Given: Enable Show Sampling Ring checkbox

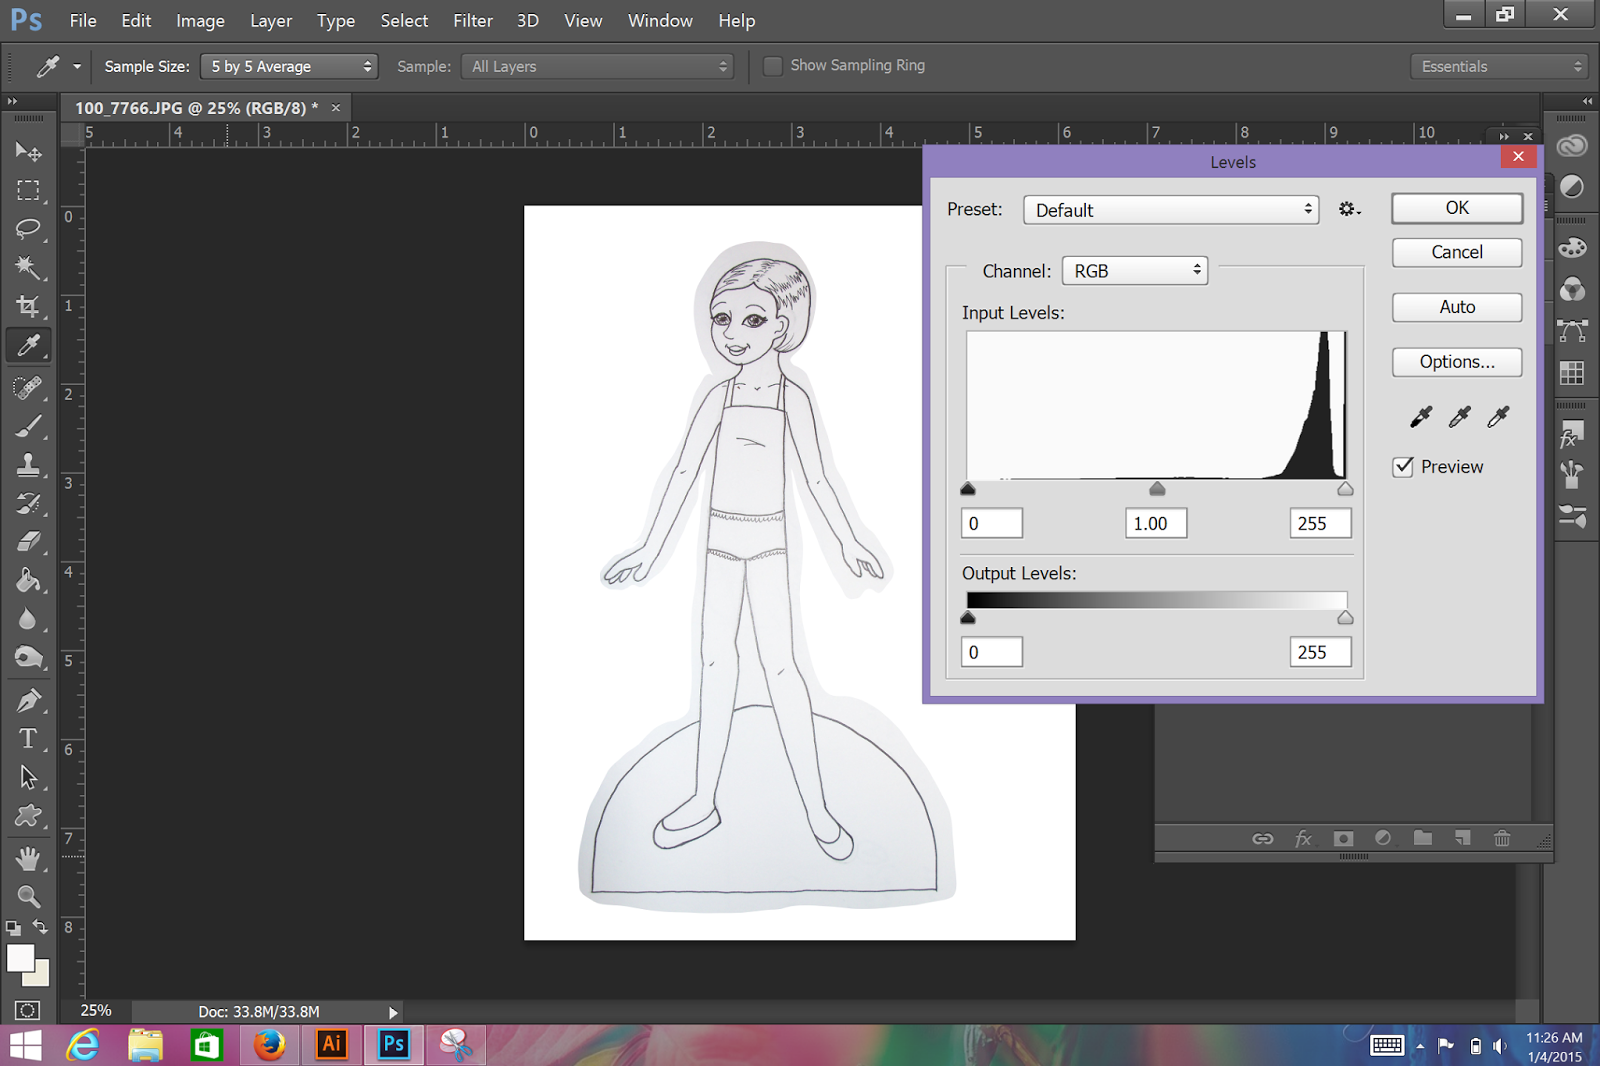Looking at the screenshot, I should [772, 66].
